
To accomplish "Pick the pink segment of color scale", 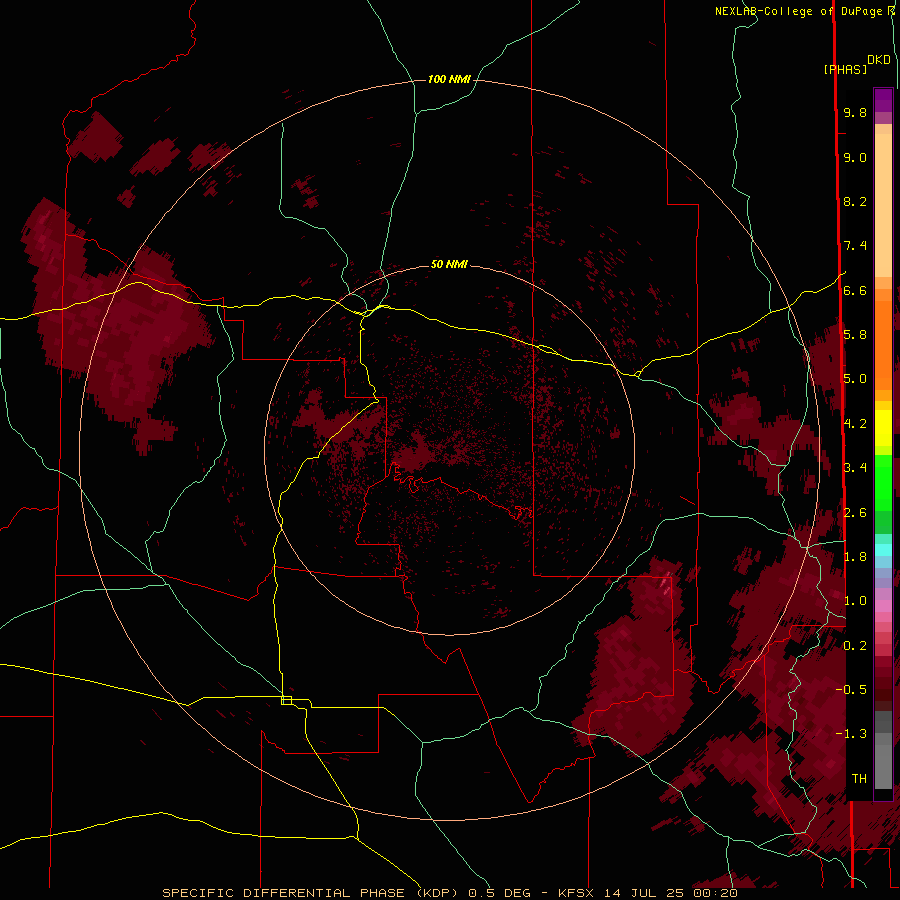I will pyautogui.click(x=883, y=606).
